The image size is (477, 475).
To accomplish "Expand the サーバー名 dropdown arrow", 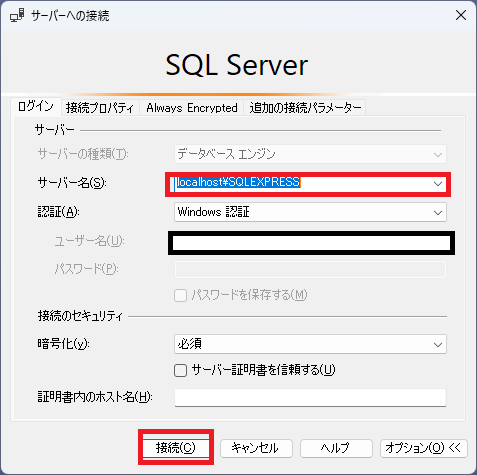I will (438, 184).
